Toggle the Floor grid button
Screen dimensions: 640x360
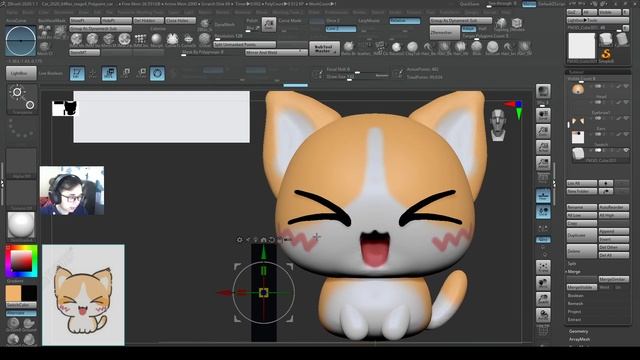pos(543,196)
